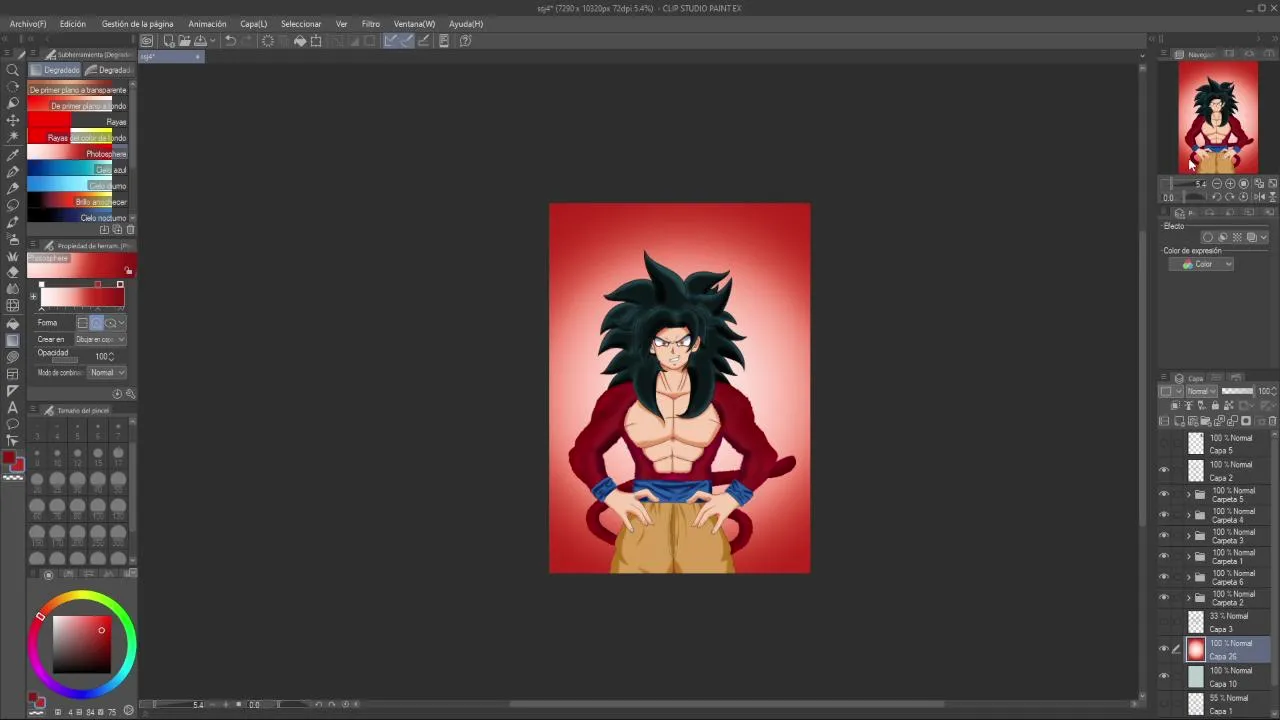
Task: Open the Seleccionar menu
Action: (301, 23)
